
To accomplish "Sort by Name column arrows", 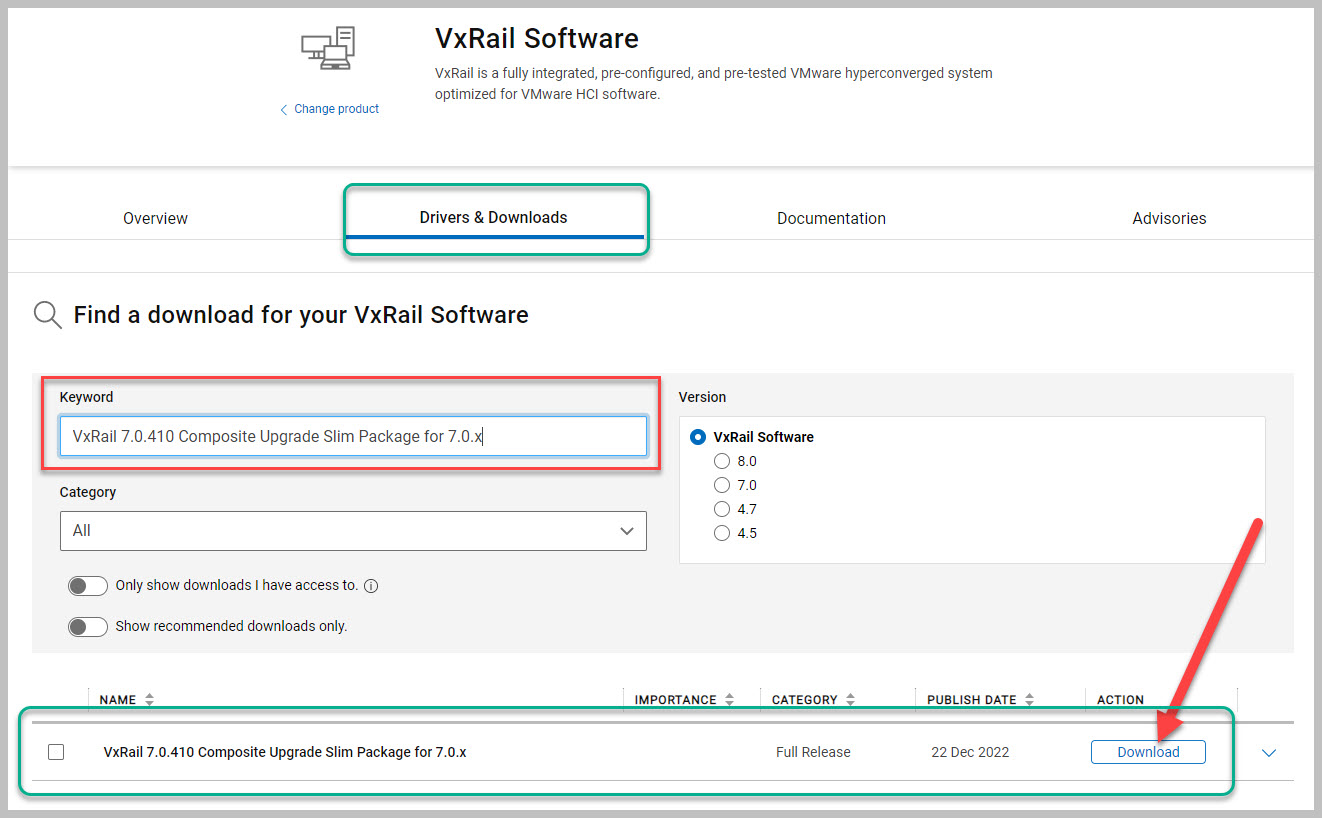I will (x=149, y=700).
